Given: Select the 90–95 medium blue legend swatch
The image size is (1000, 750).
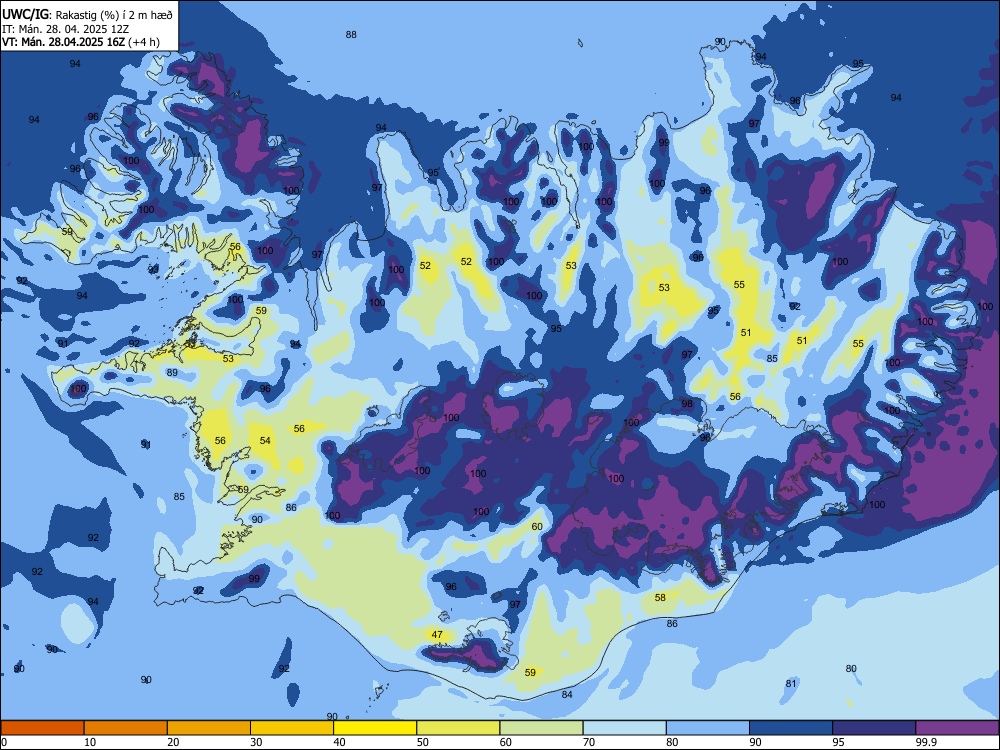Looking at the screenshot, I should 791,728.
